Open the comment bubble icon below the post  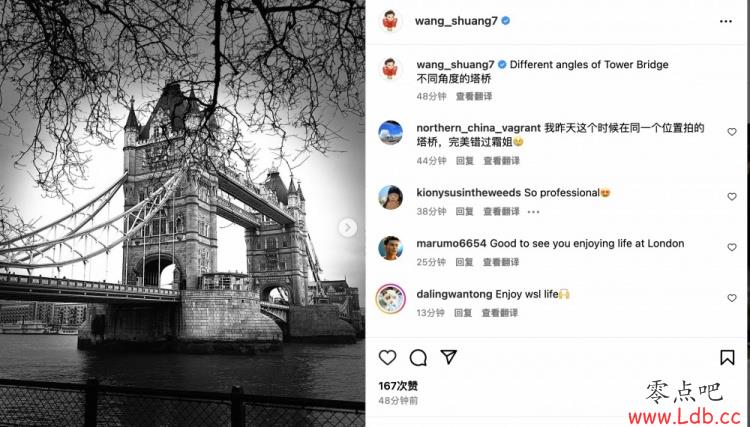pos(418,357)
